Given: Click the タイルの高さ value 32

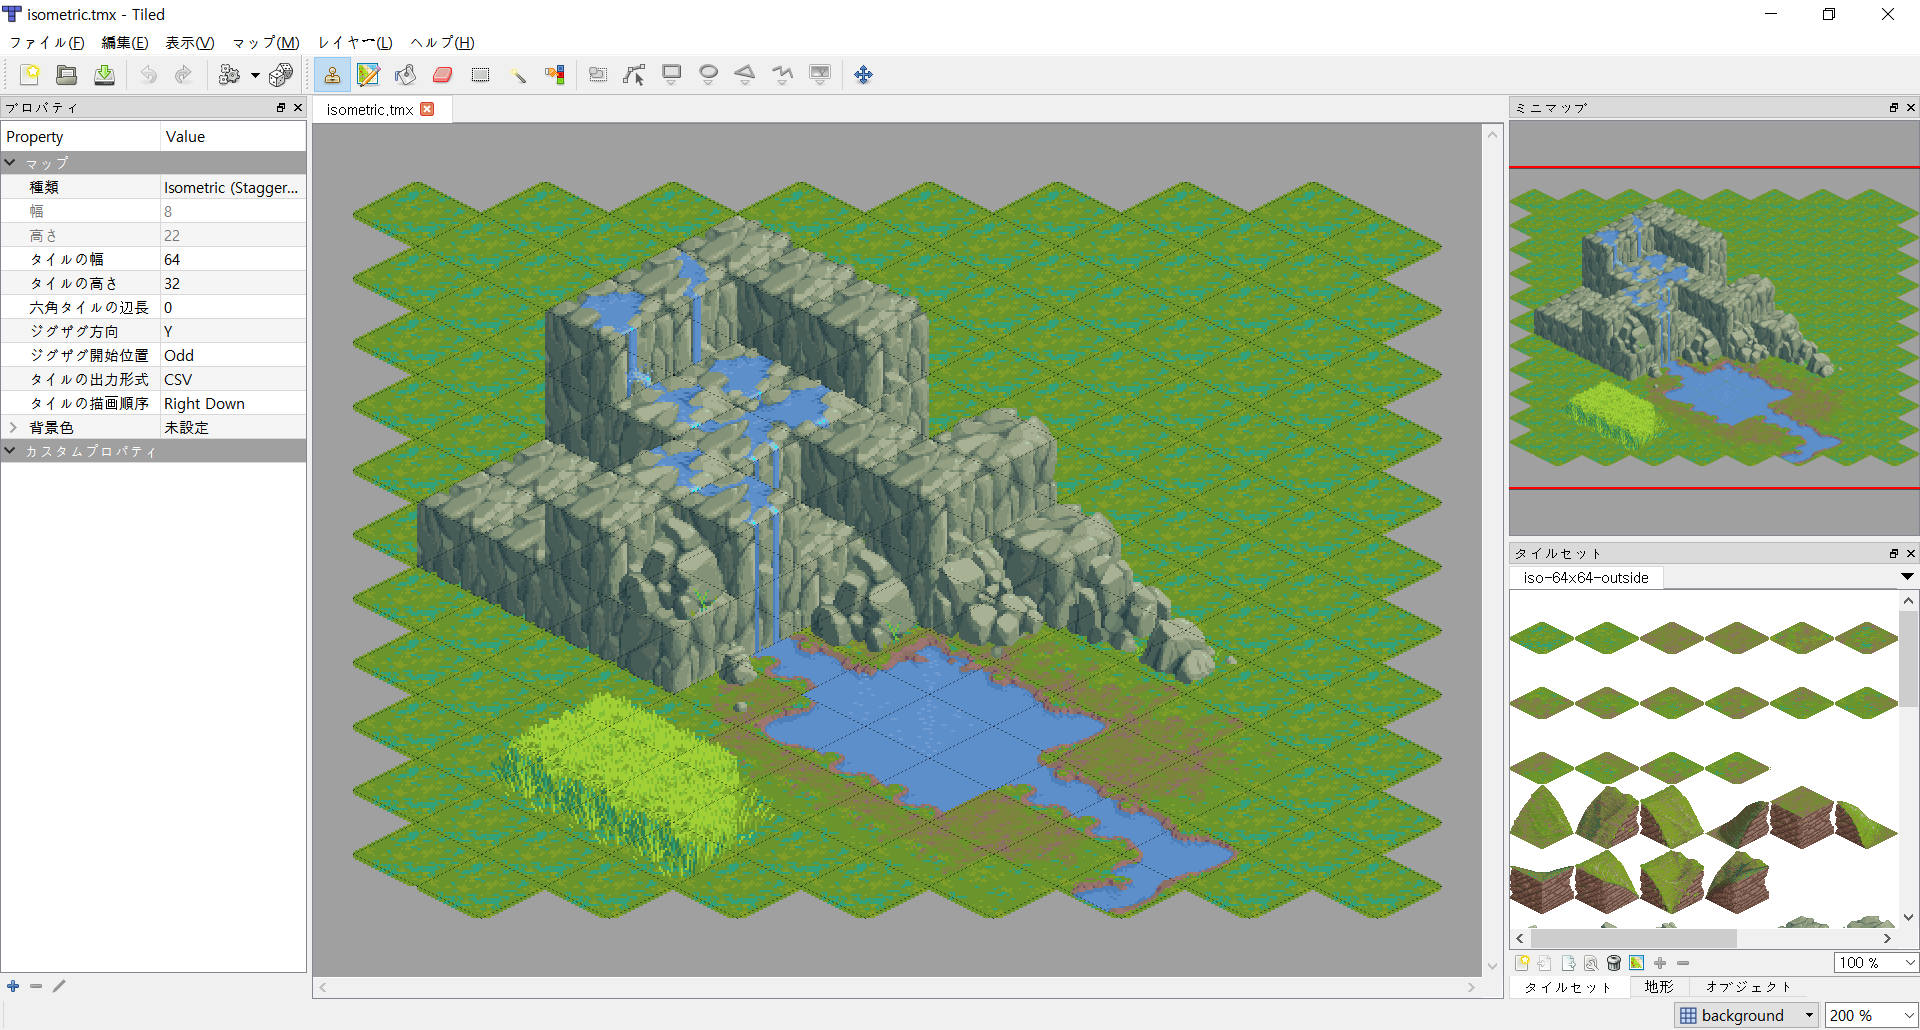Looking at the screenshot, I should pyautogui.click(x=232, y=283).
